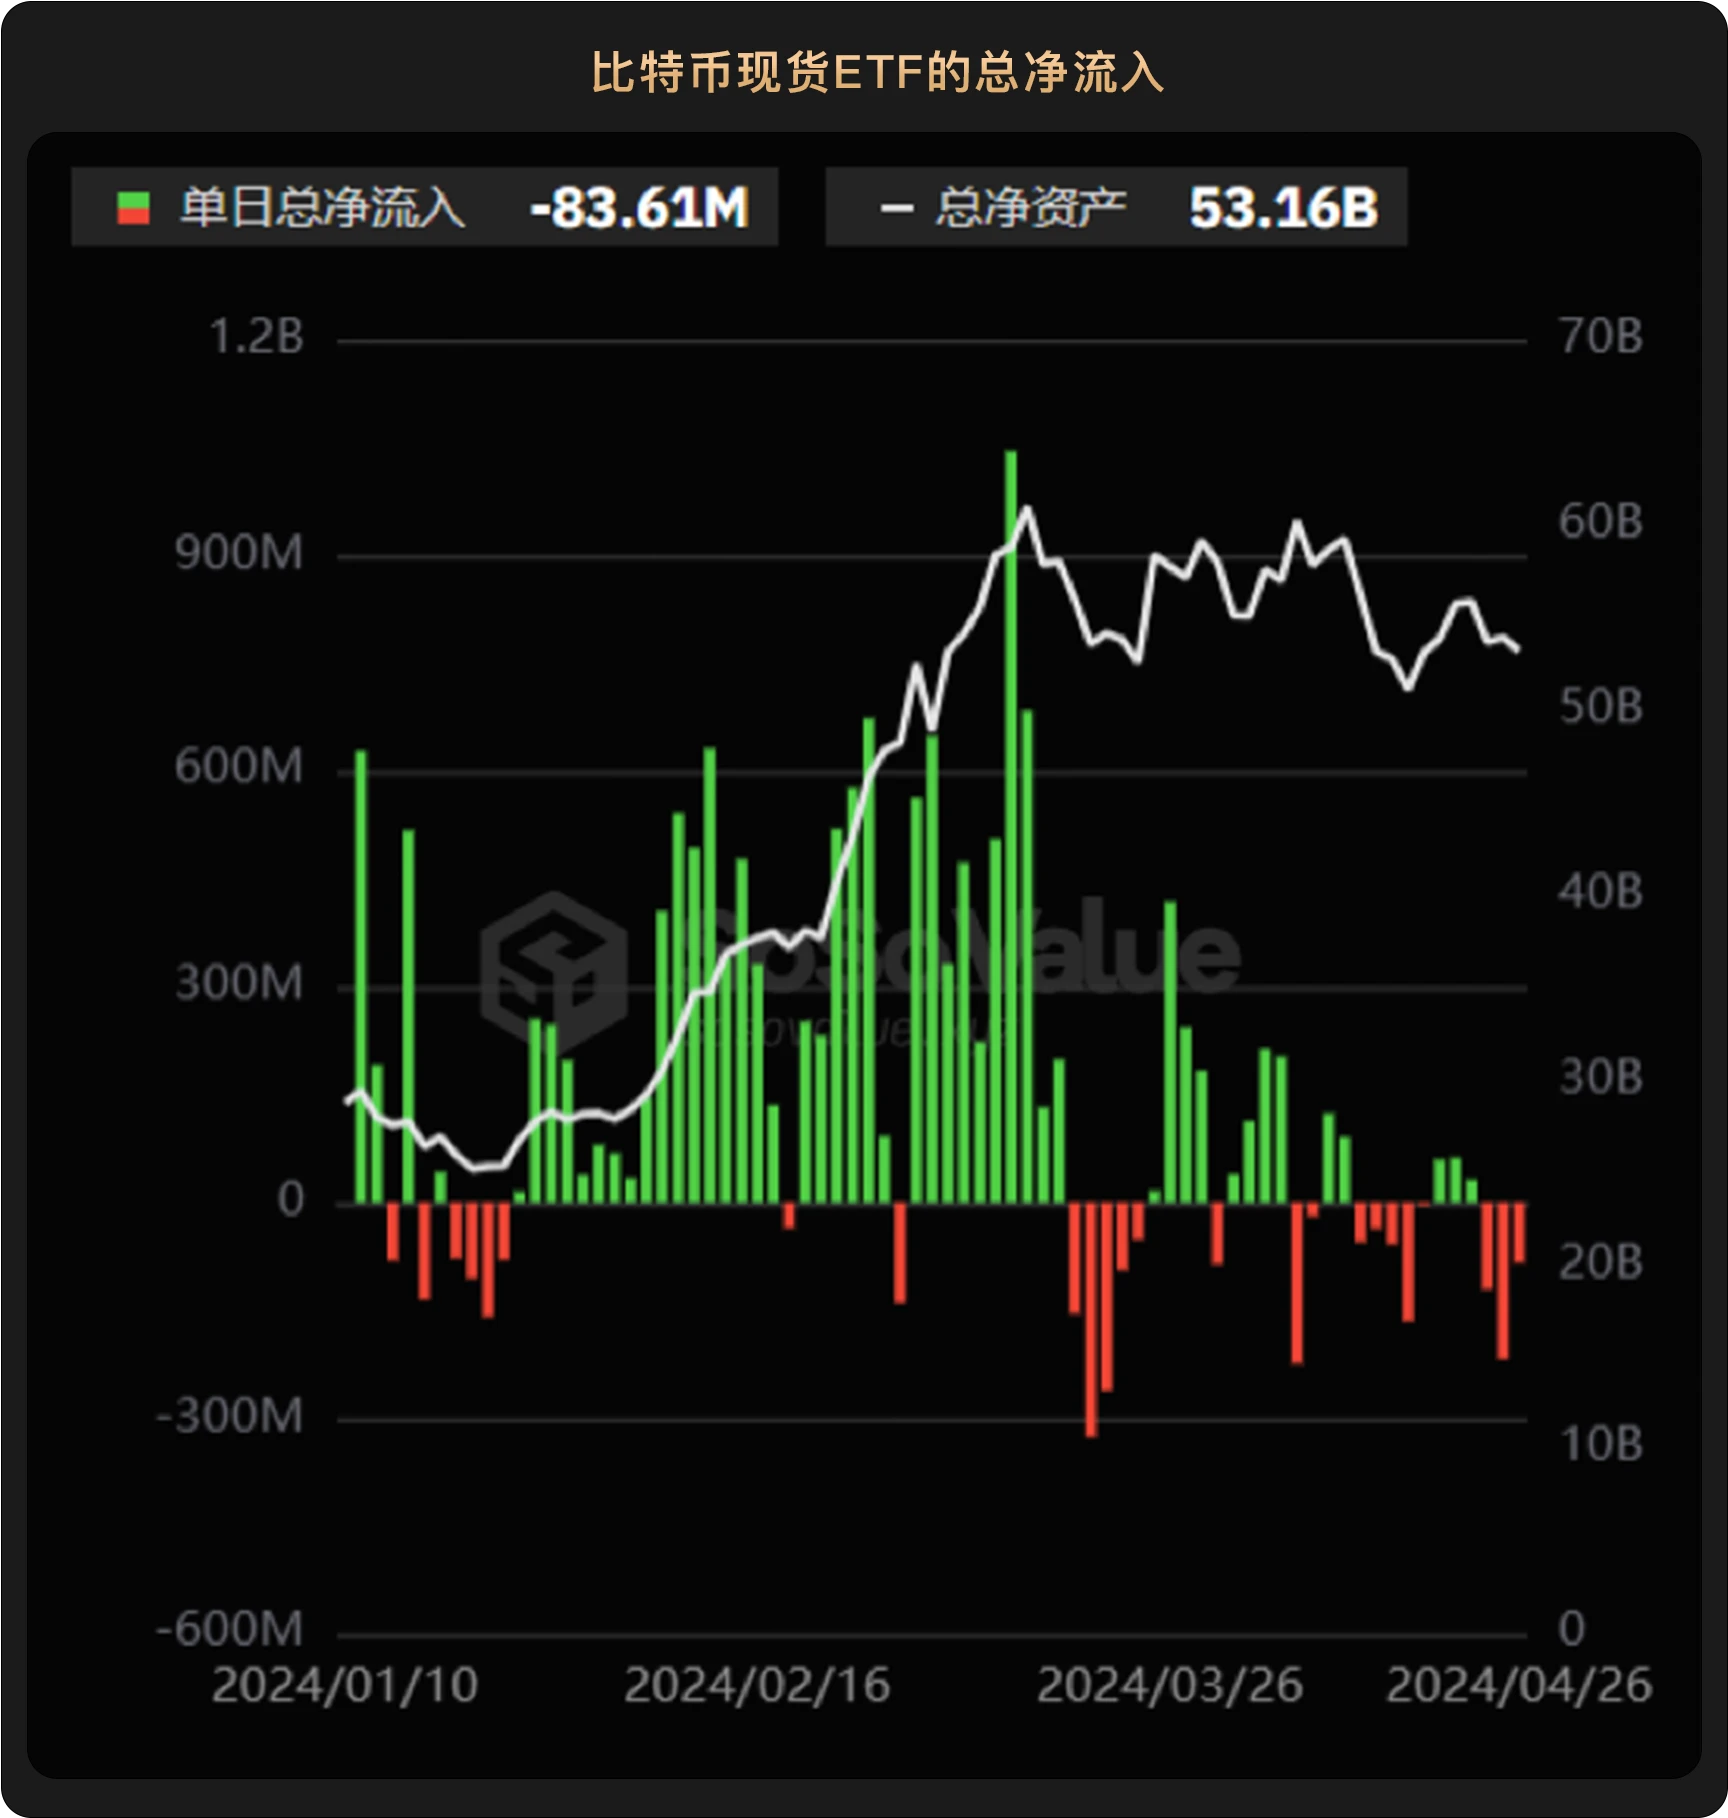Toggle the 总净资产 legend series

[x=1030, y=208]
